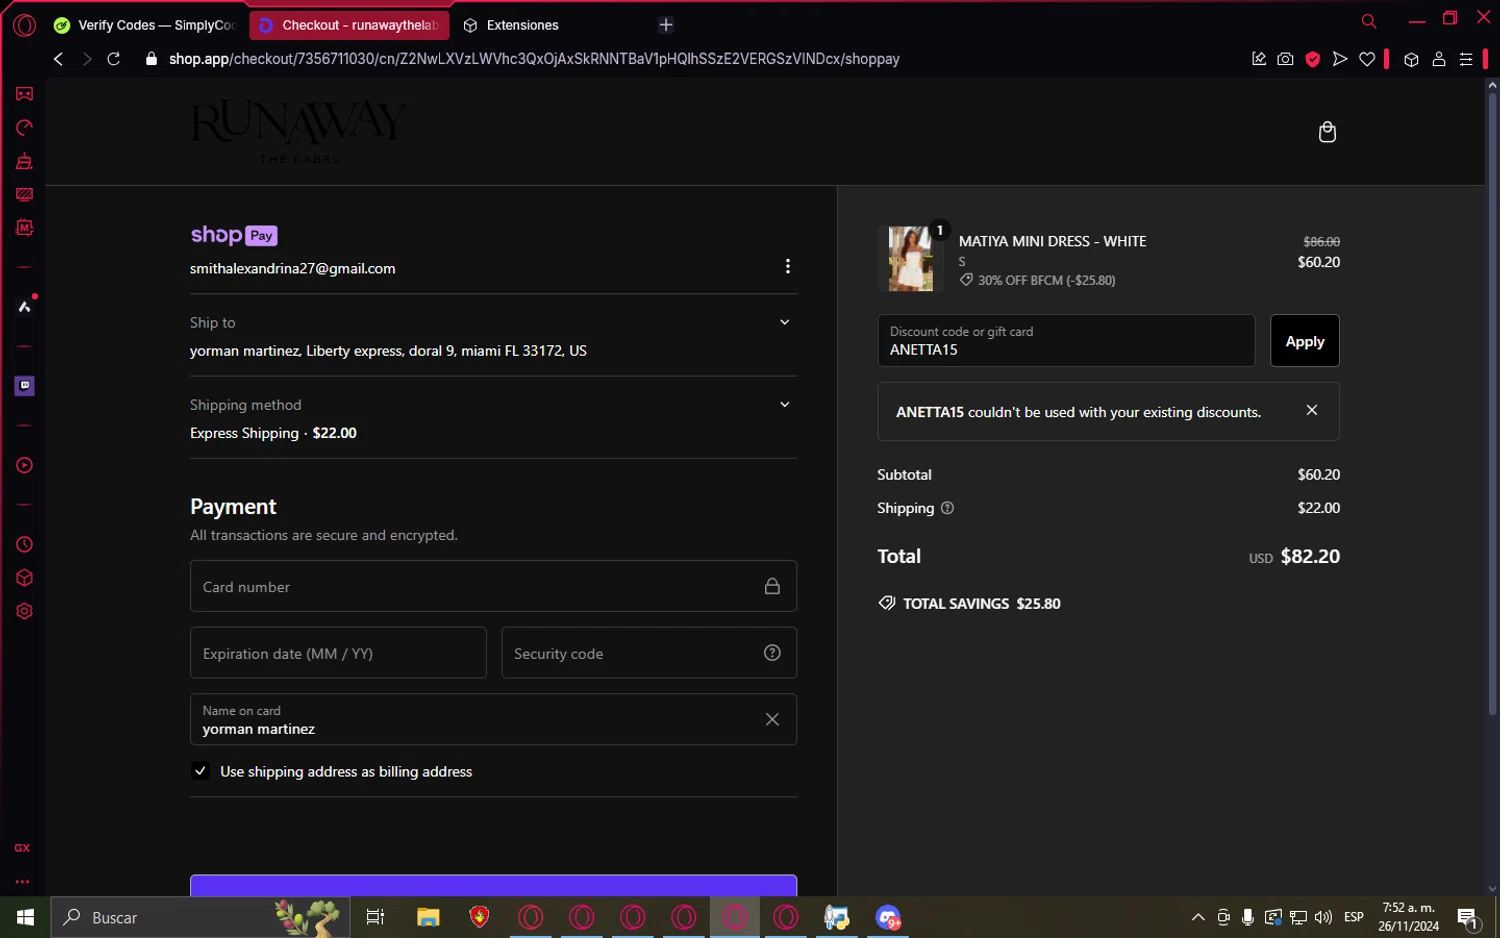Switch to the Checkout runawaythelabel tab
The image size is (1500, 938).
click(349, 25)
